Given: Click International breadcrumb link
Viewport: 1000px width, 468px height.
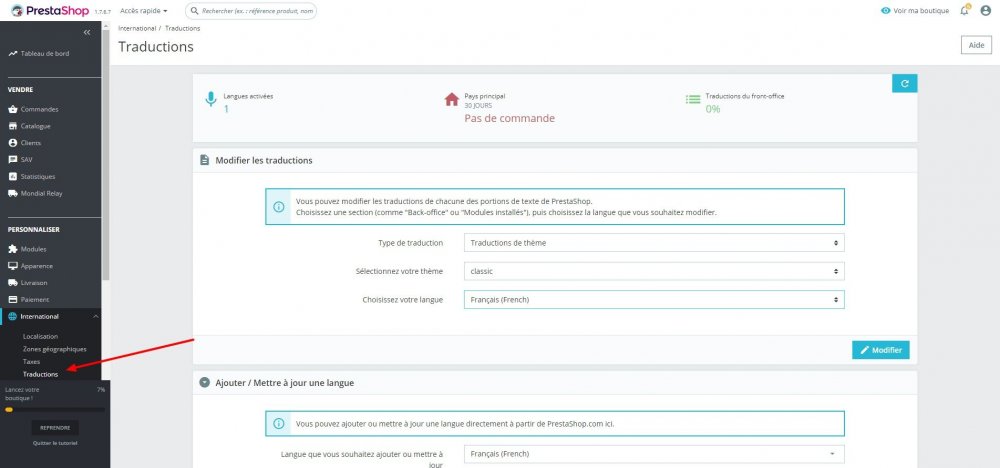Looking at the screenshot, I should (x=137, y=29).
